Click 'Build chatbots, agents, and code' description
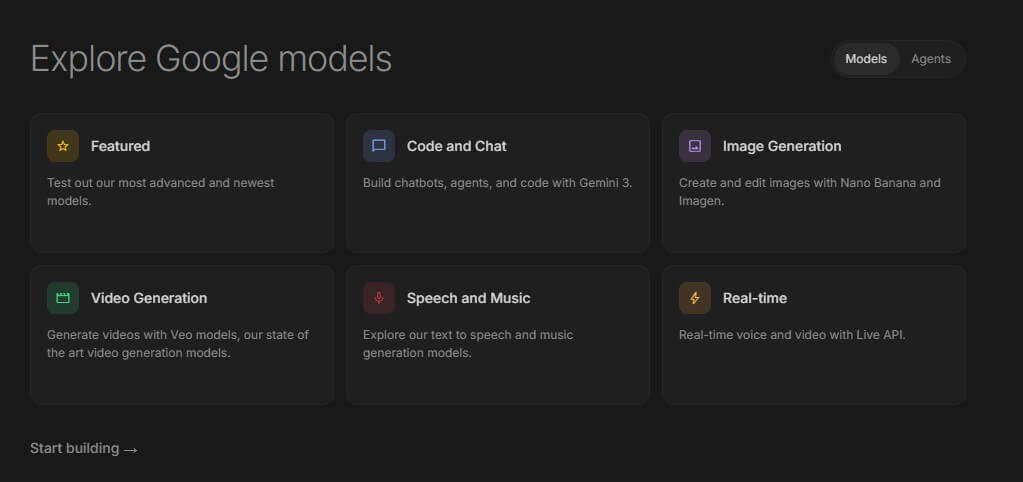Image resolution: width=1023 pixels, height=482 pixels. point(497,183)
